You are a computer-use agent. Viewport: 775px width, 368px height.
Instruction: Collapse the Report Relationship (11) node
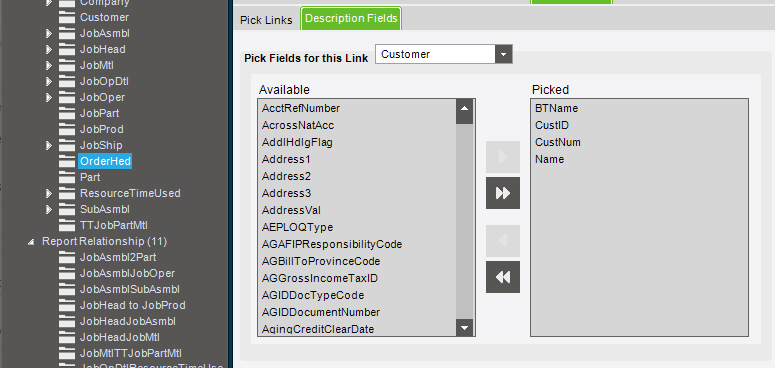(x=32, y=242)
